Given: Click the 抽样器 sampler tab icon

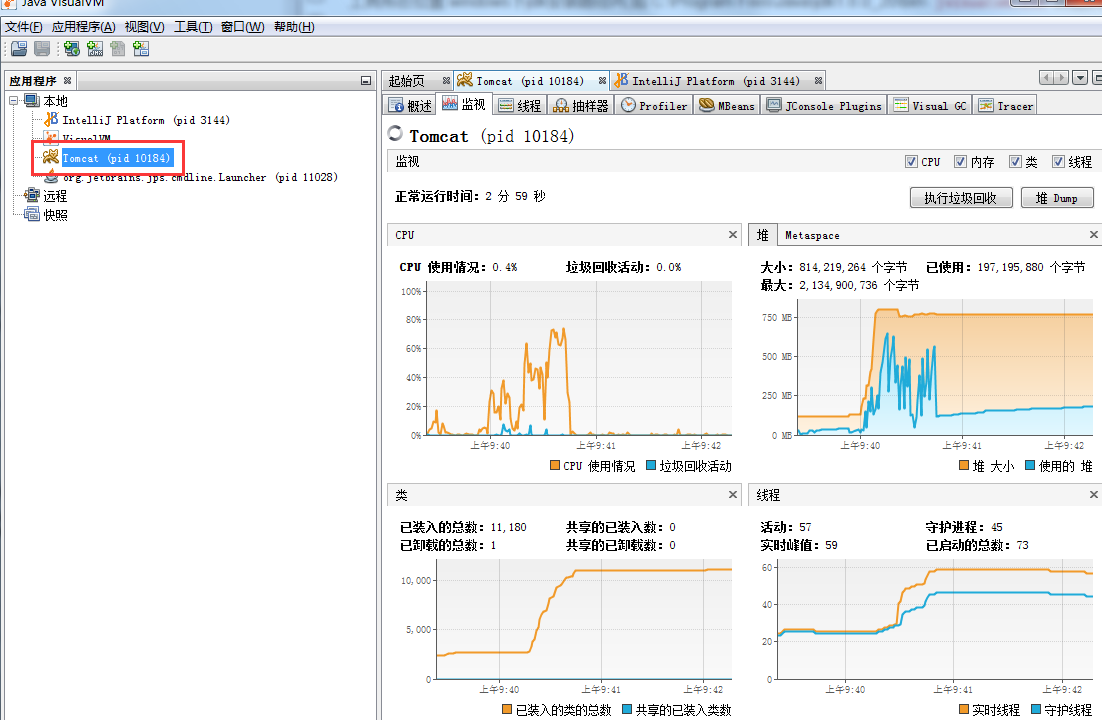Looking at the screenshot, I should pos(561,105).
